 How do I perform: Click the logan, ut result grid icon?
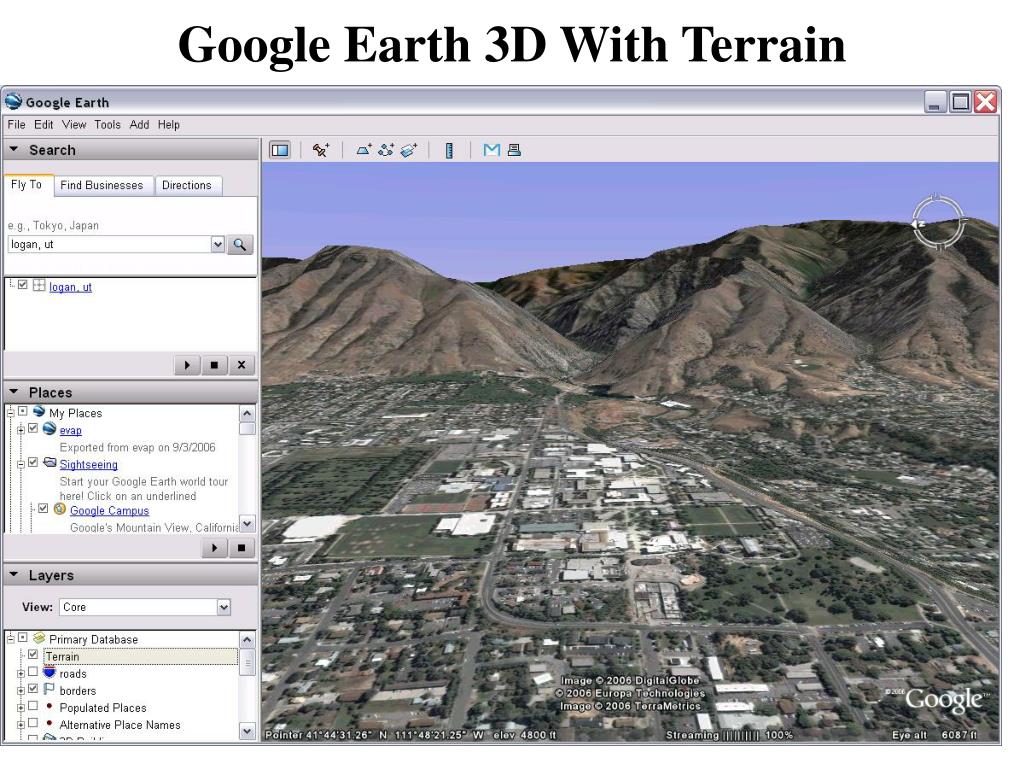(x=39, y=285)
